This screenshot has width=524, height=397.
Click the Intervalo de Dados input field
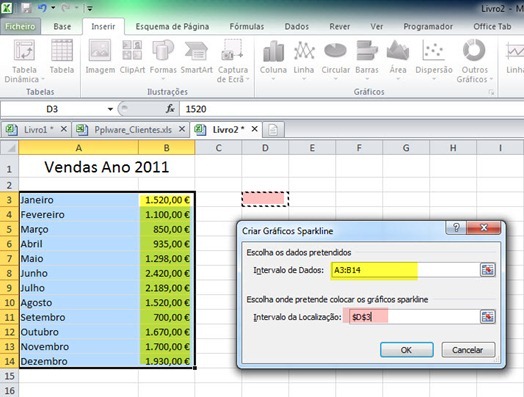pos(405,270)
